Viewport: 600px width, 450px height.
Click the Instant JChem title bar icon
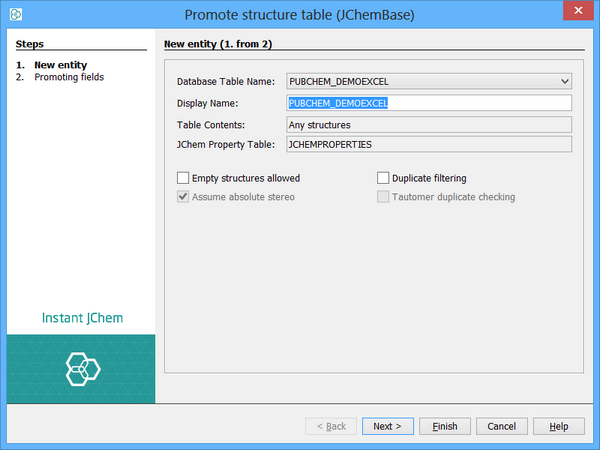click(x=16, y=15)
